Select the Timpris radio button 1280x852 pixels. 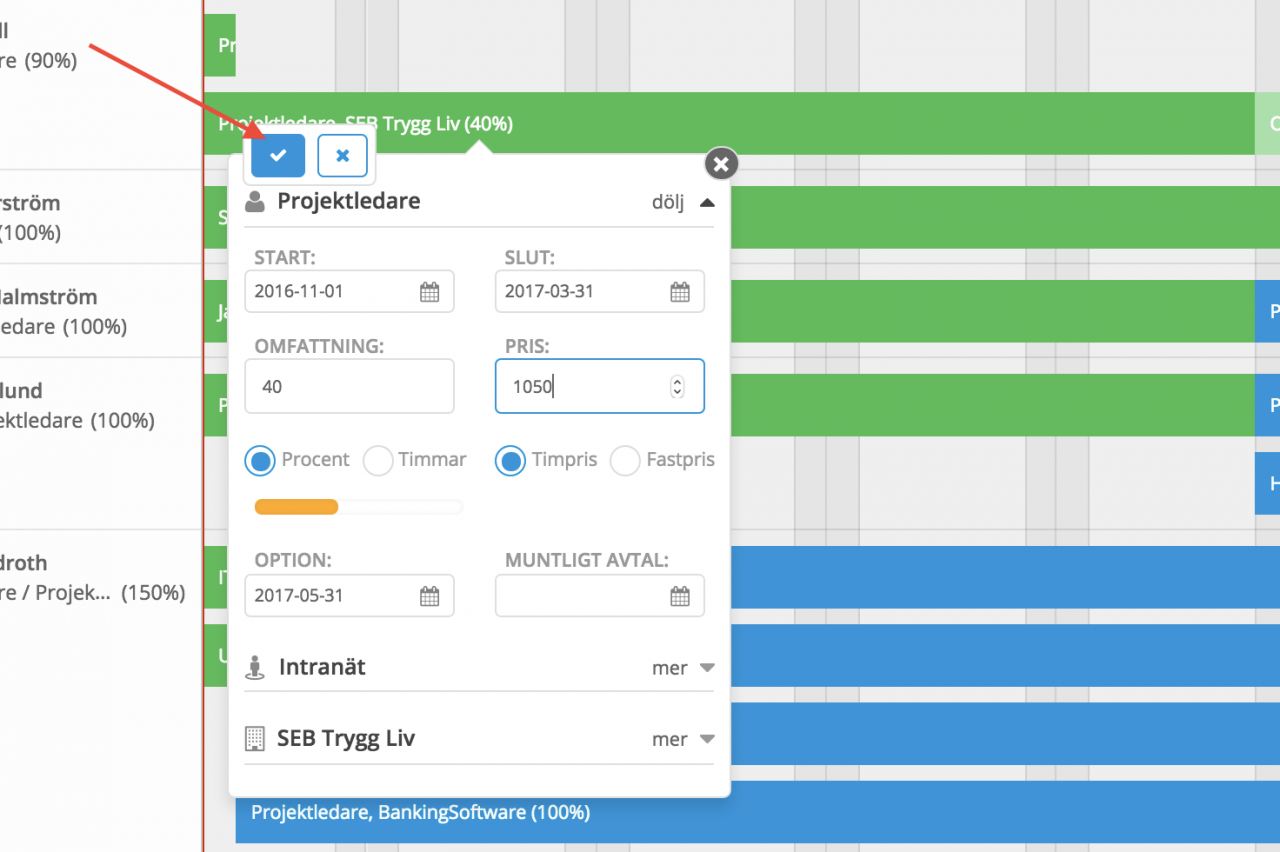(511, 461)
